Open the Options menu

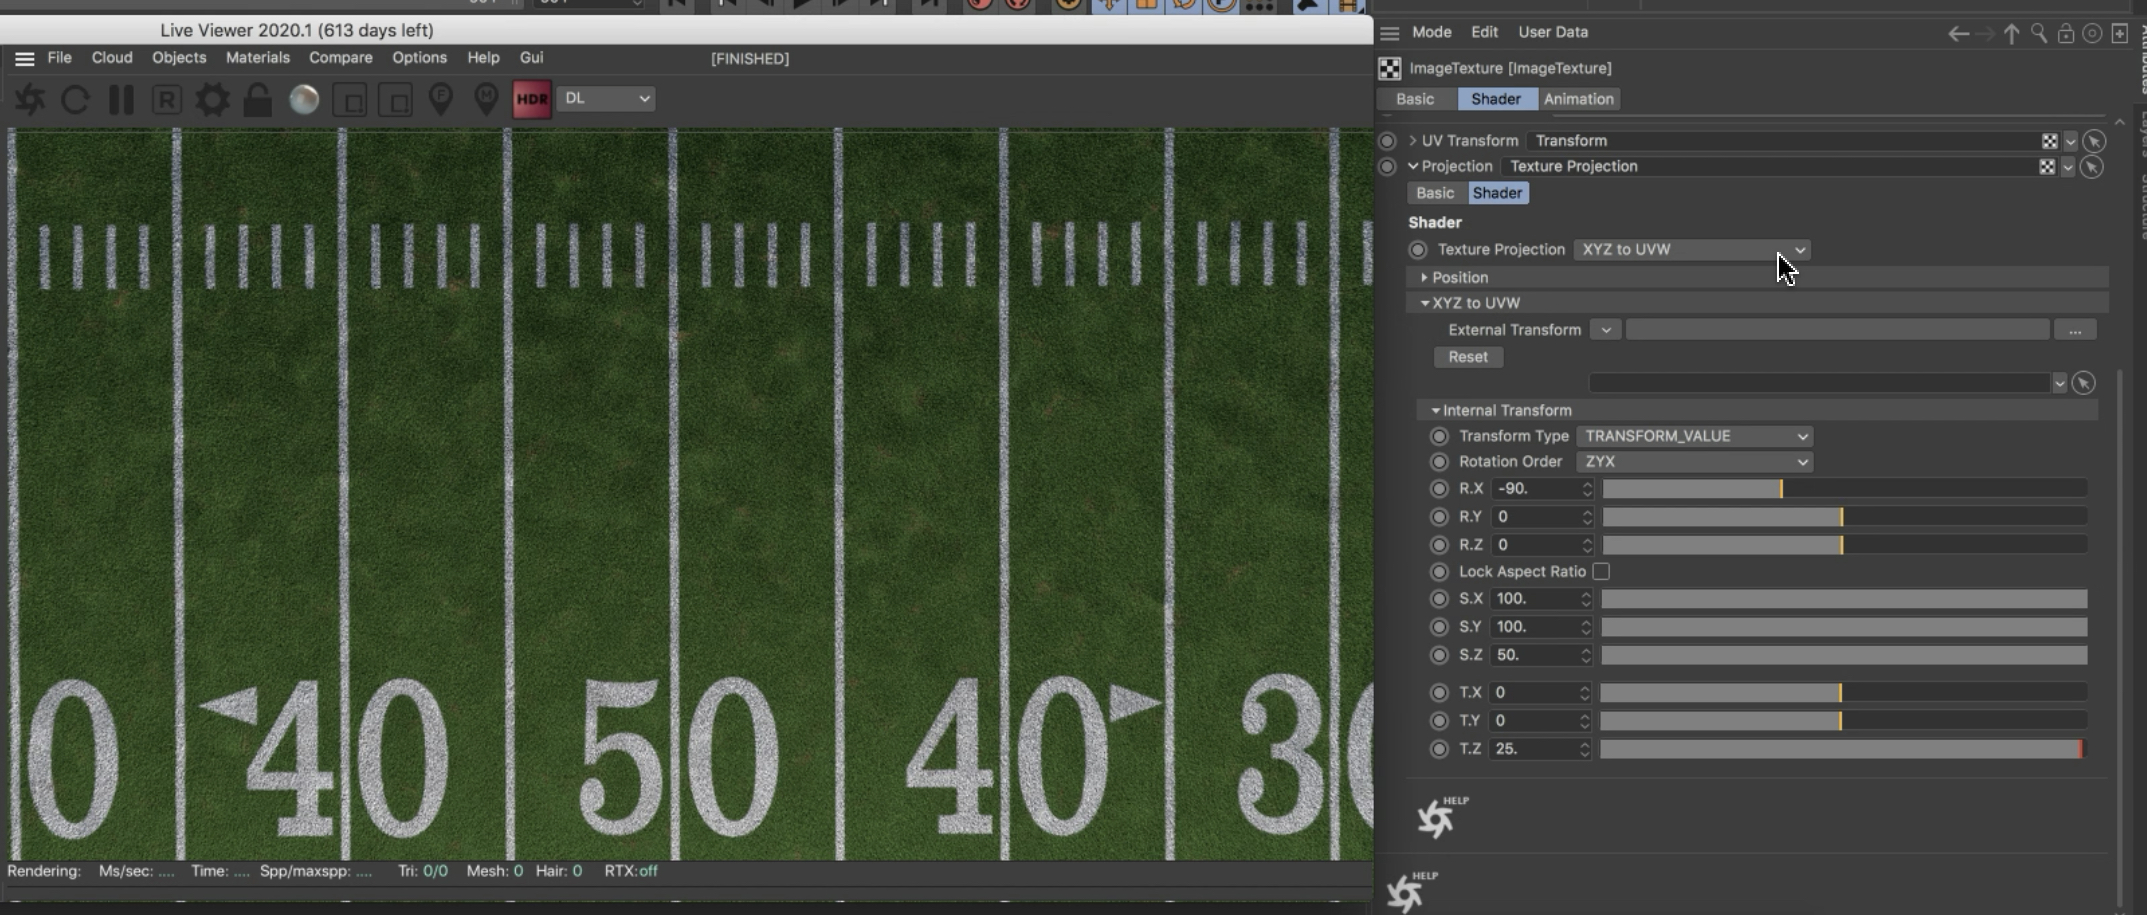[420, 58]
